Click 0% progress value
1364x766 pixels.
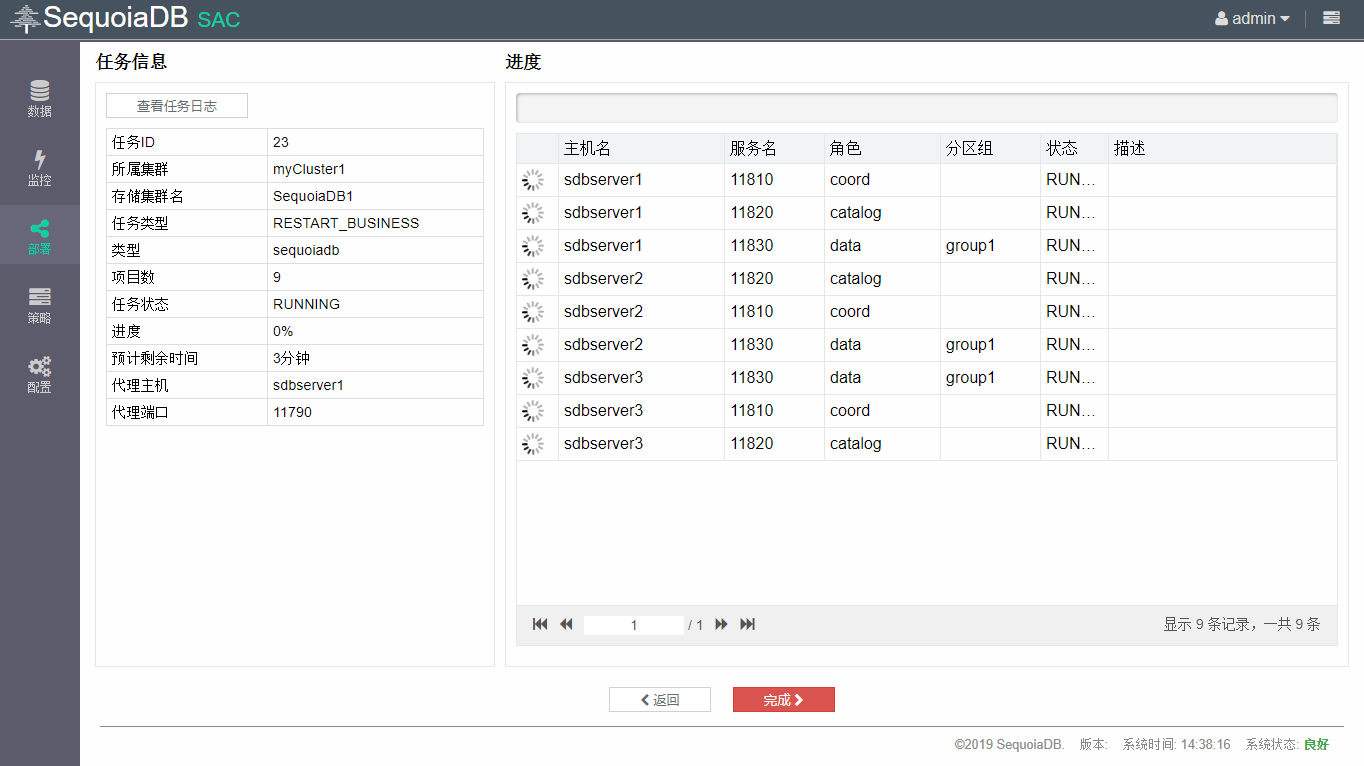point(283,331)
